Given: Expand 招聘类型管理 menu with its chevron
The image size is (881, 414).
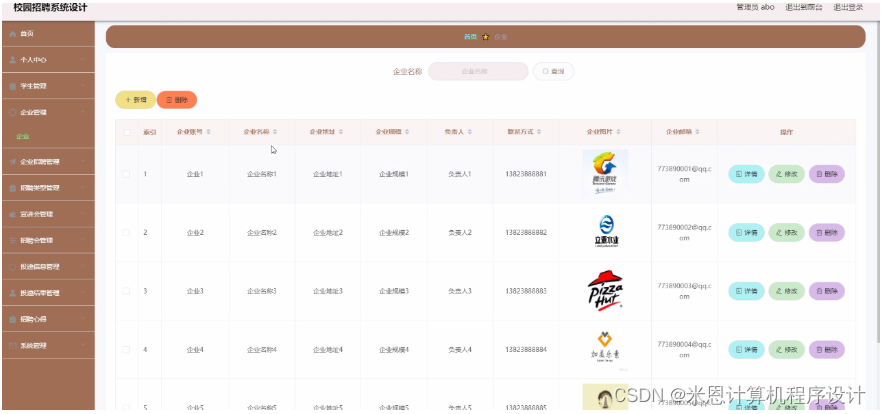Looking at the screenshot, I should [x=83, y=188].
